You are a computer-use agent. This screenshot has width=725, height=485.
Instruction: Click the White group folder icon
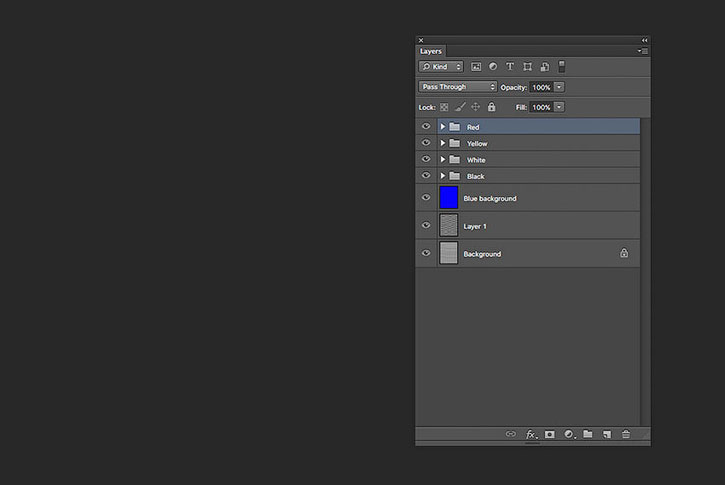click(x=455, y=159)
